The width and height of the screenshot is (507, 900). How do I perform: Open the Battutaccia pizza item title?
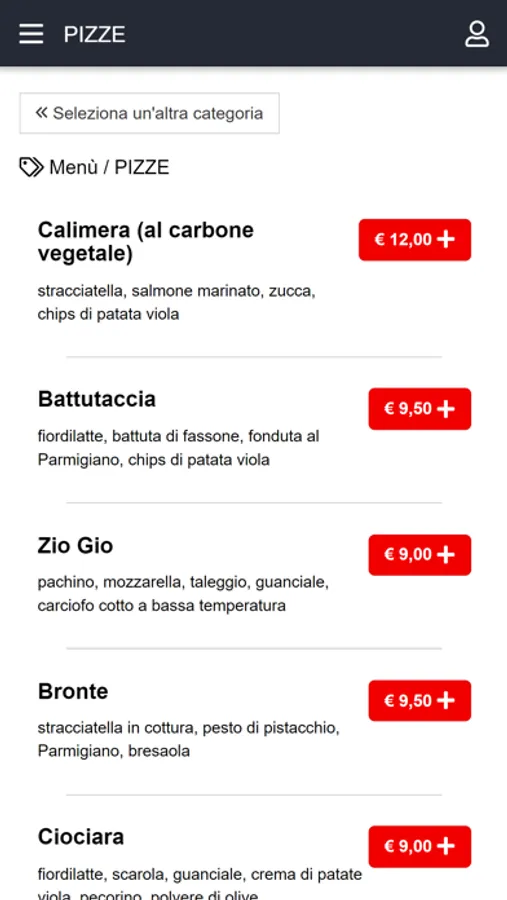pyautogui.click(x=96, y=399)
